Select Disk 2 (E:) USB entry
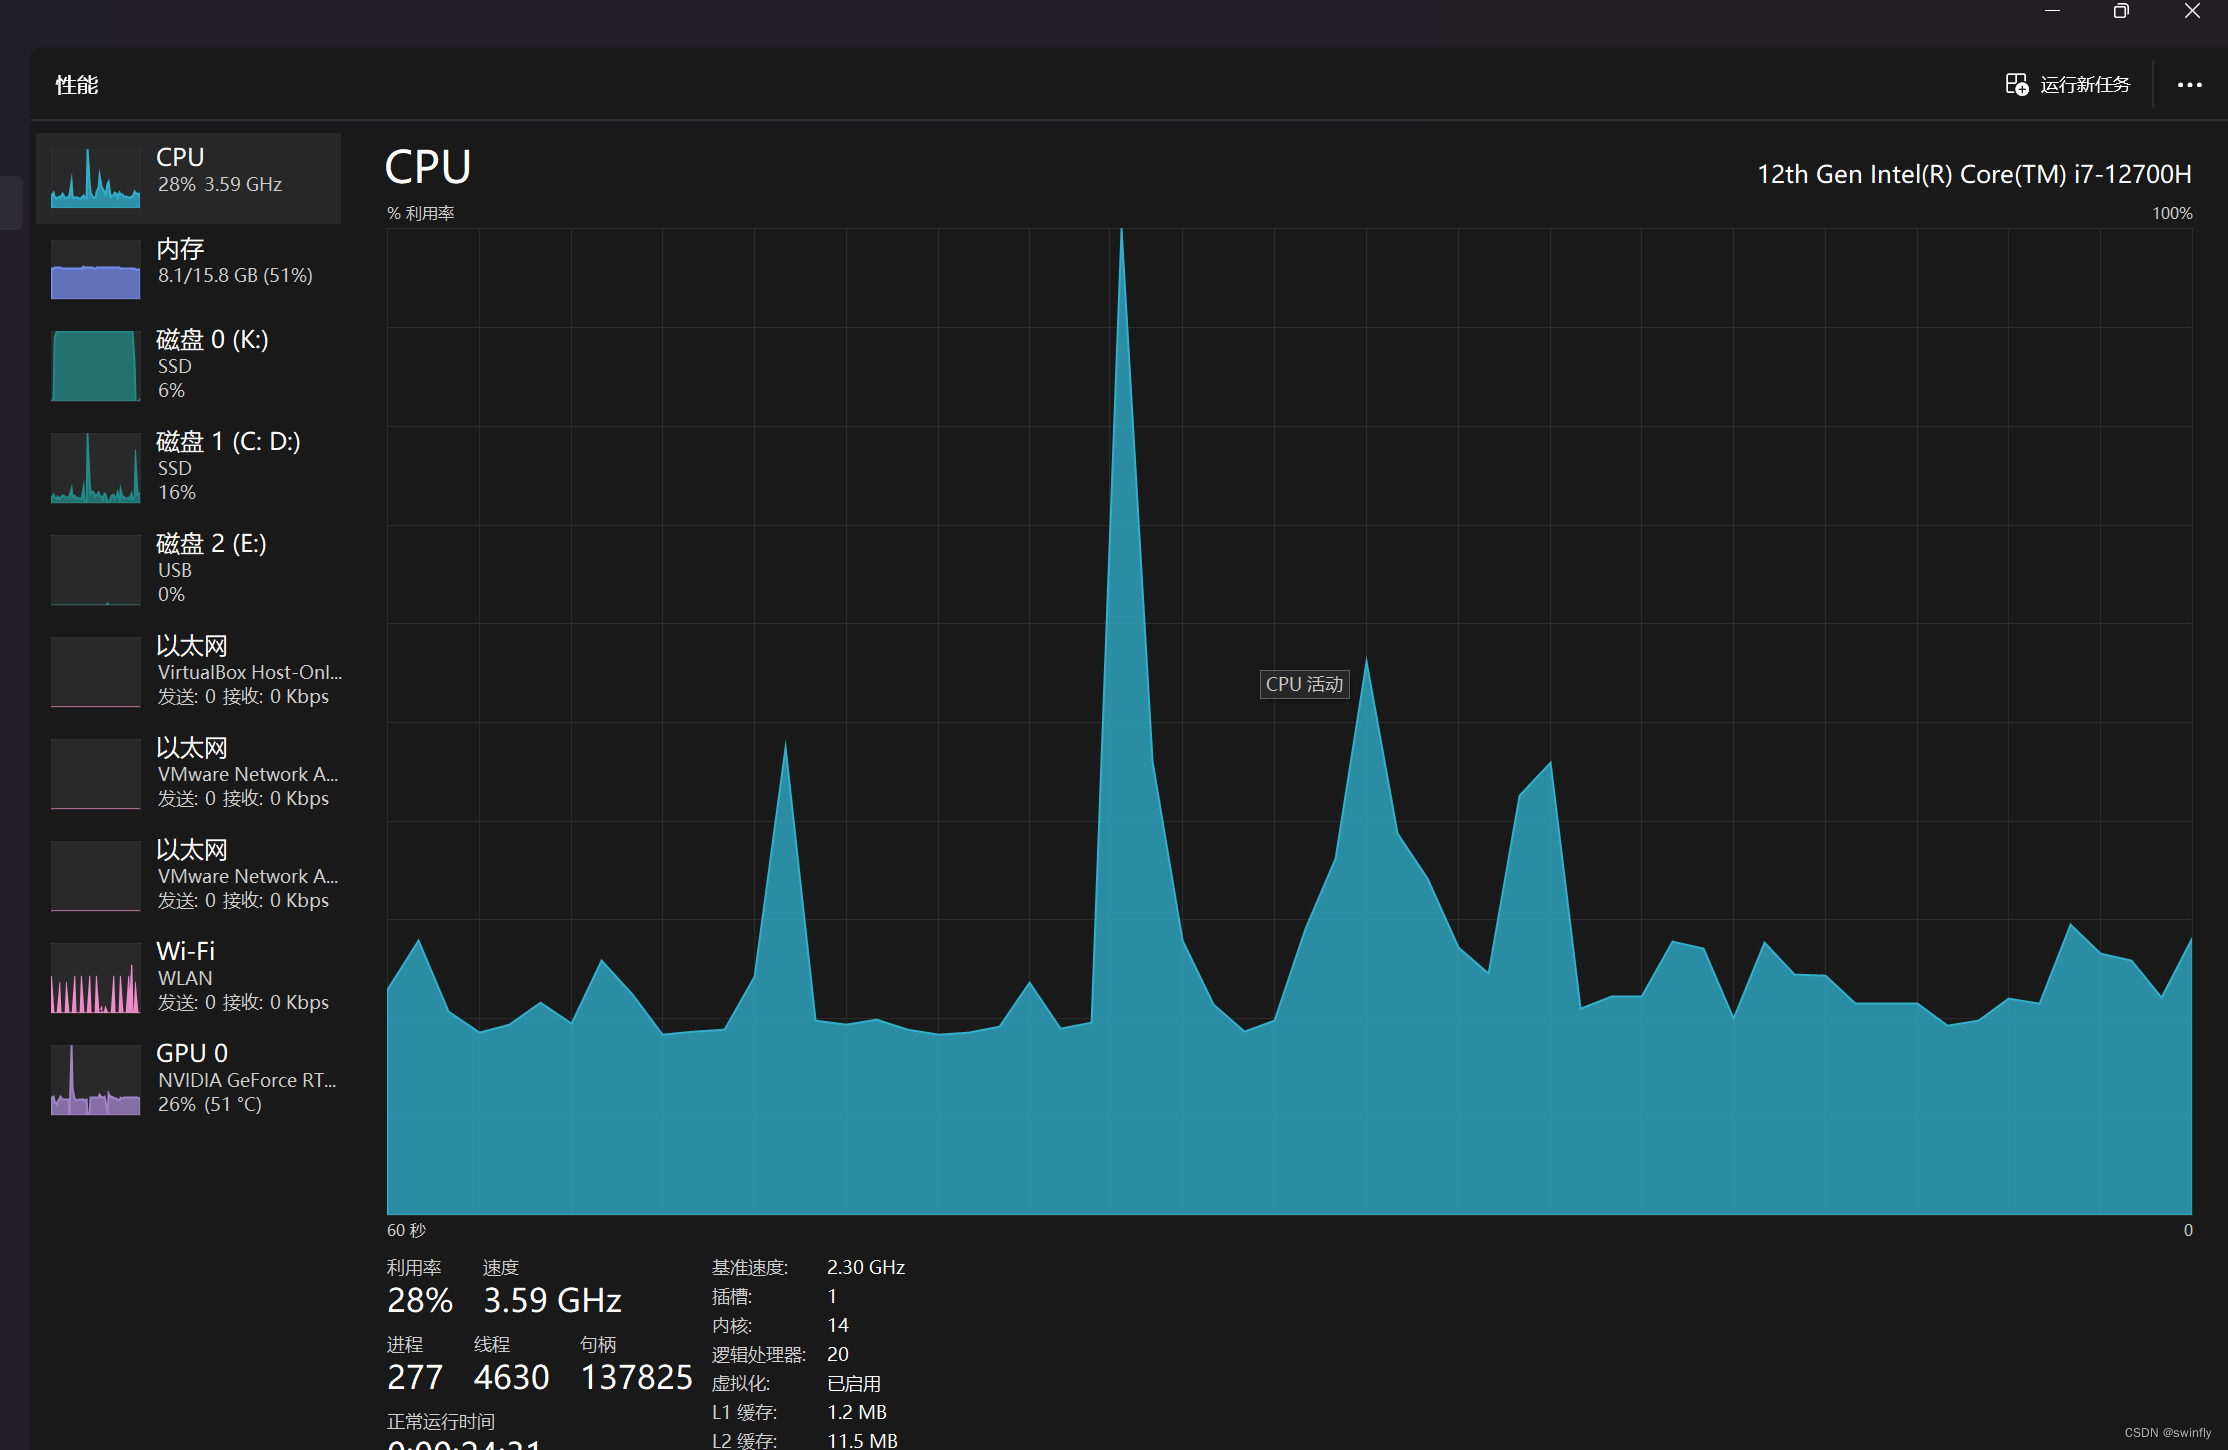This screenshot has width=2228, height=1450. 211,567
